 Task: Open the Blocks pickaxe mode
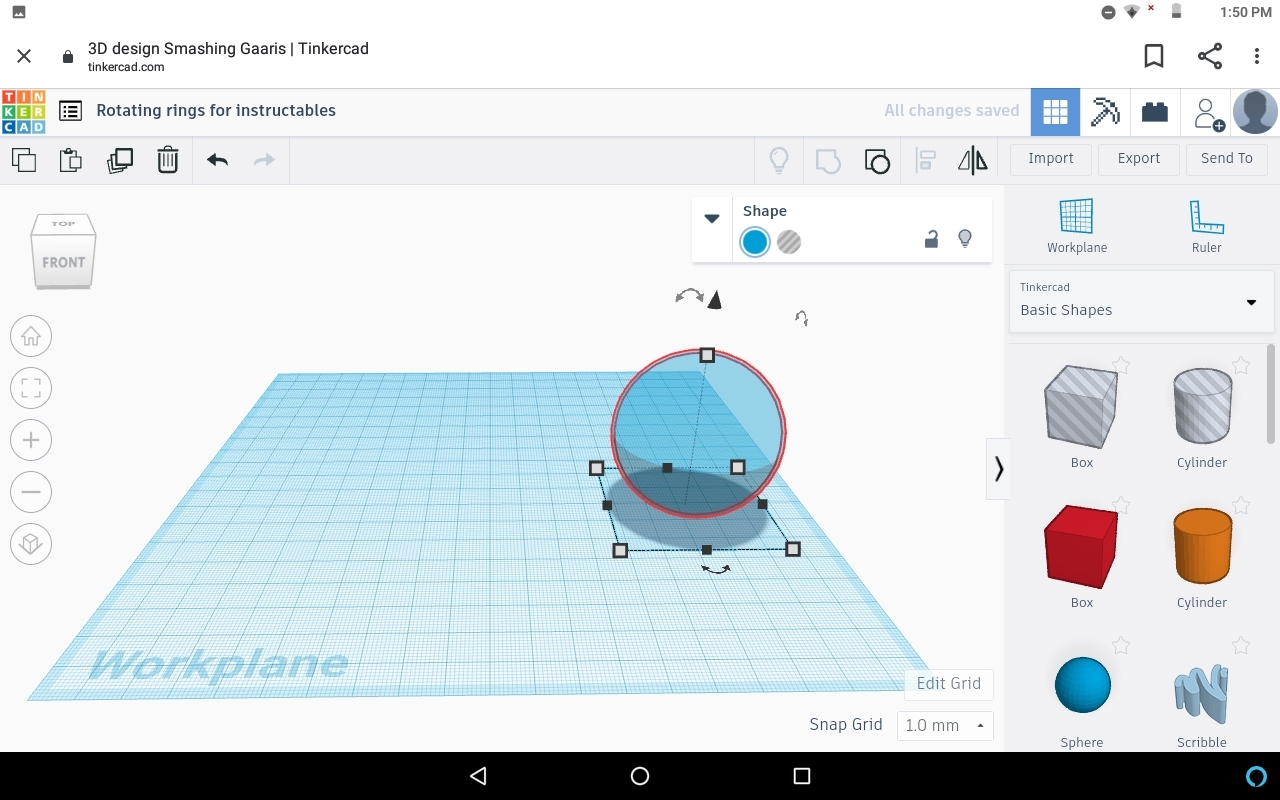[1105, 112]
